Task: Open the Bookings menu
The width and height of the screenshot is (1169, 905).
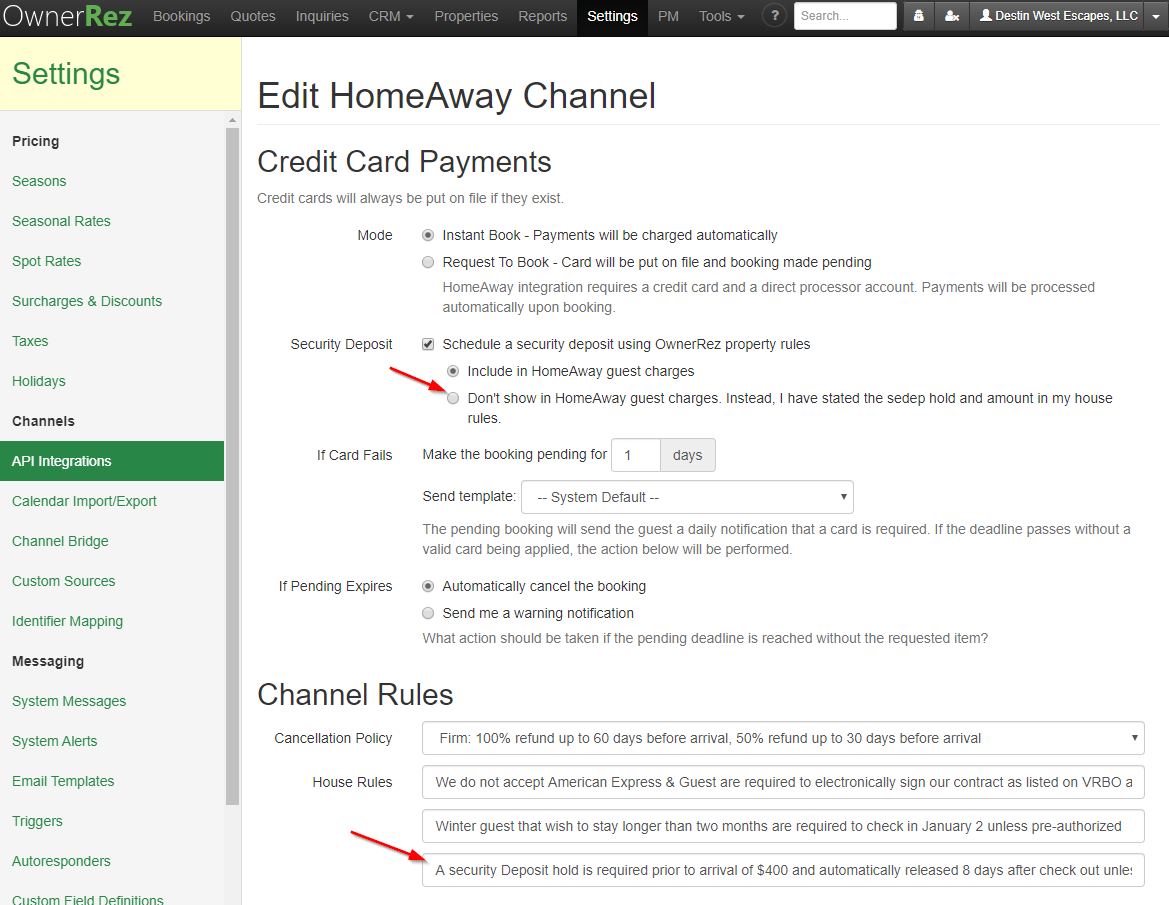Action: [181, 16]
